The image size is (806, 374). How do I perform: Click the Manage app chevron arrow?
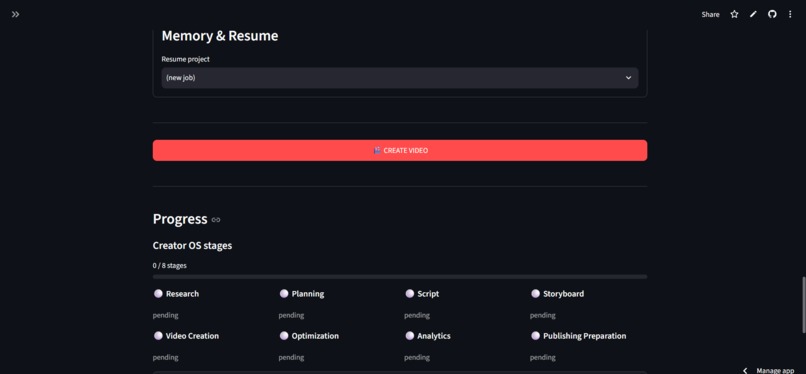point(745,370)
